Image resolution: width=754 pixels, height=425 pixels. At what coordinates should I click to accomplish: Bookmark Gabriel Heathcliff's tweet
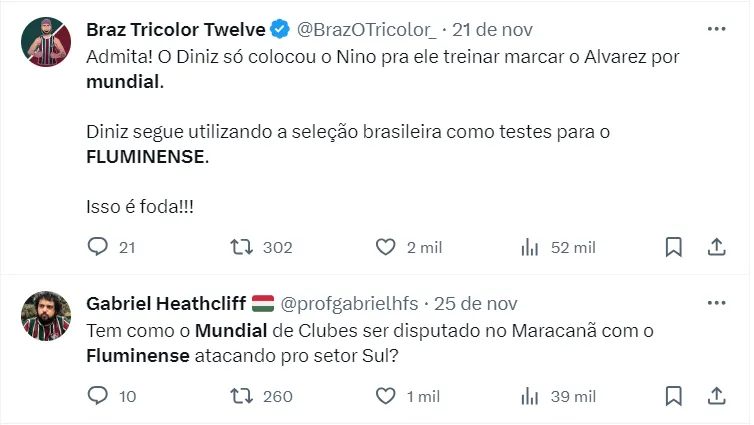coord(674,396)
